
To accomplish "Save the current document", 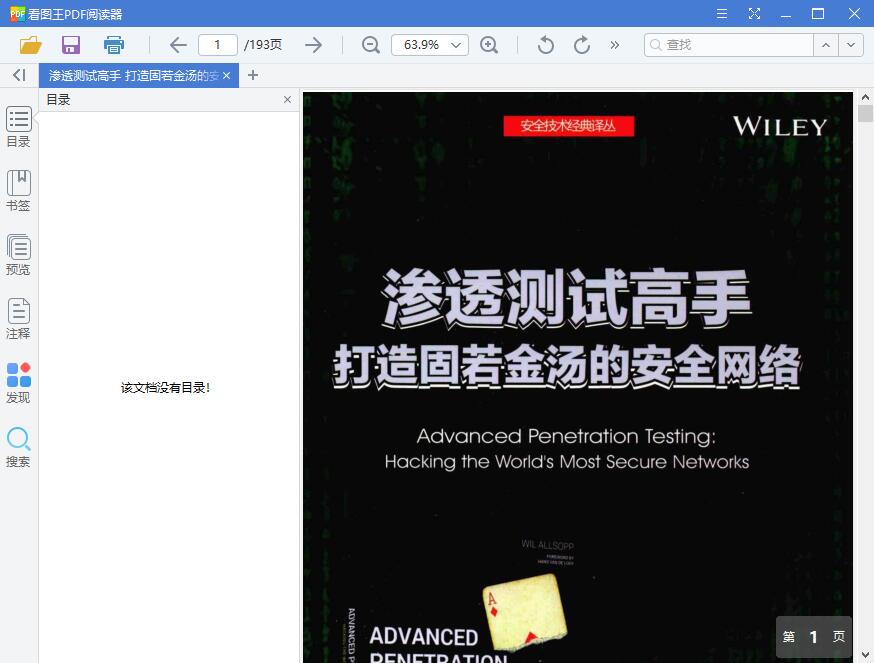I will [x=70, y=45].
